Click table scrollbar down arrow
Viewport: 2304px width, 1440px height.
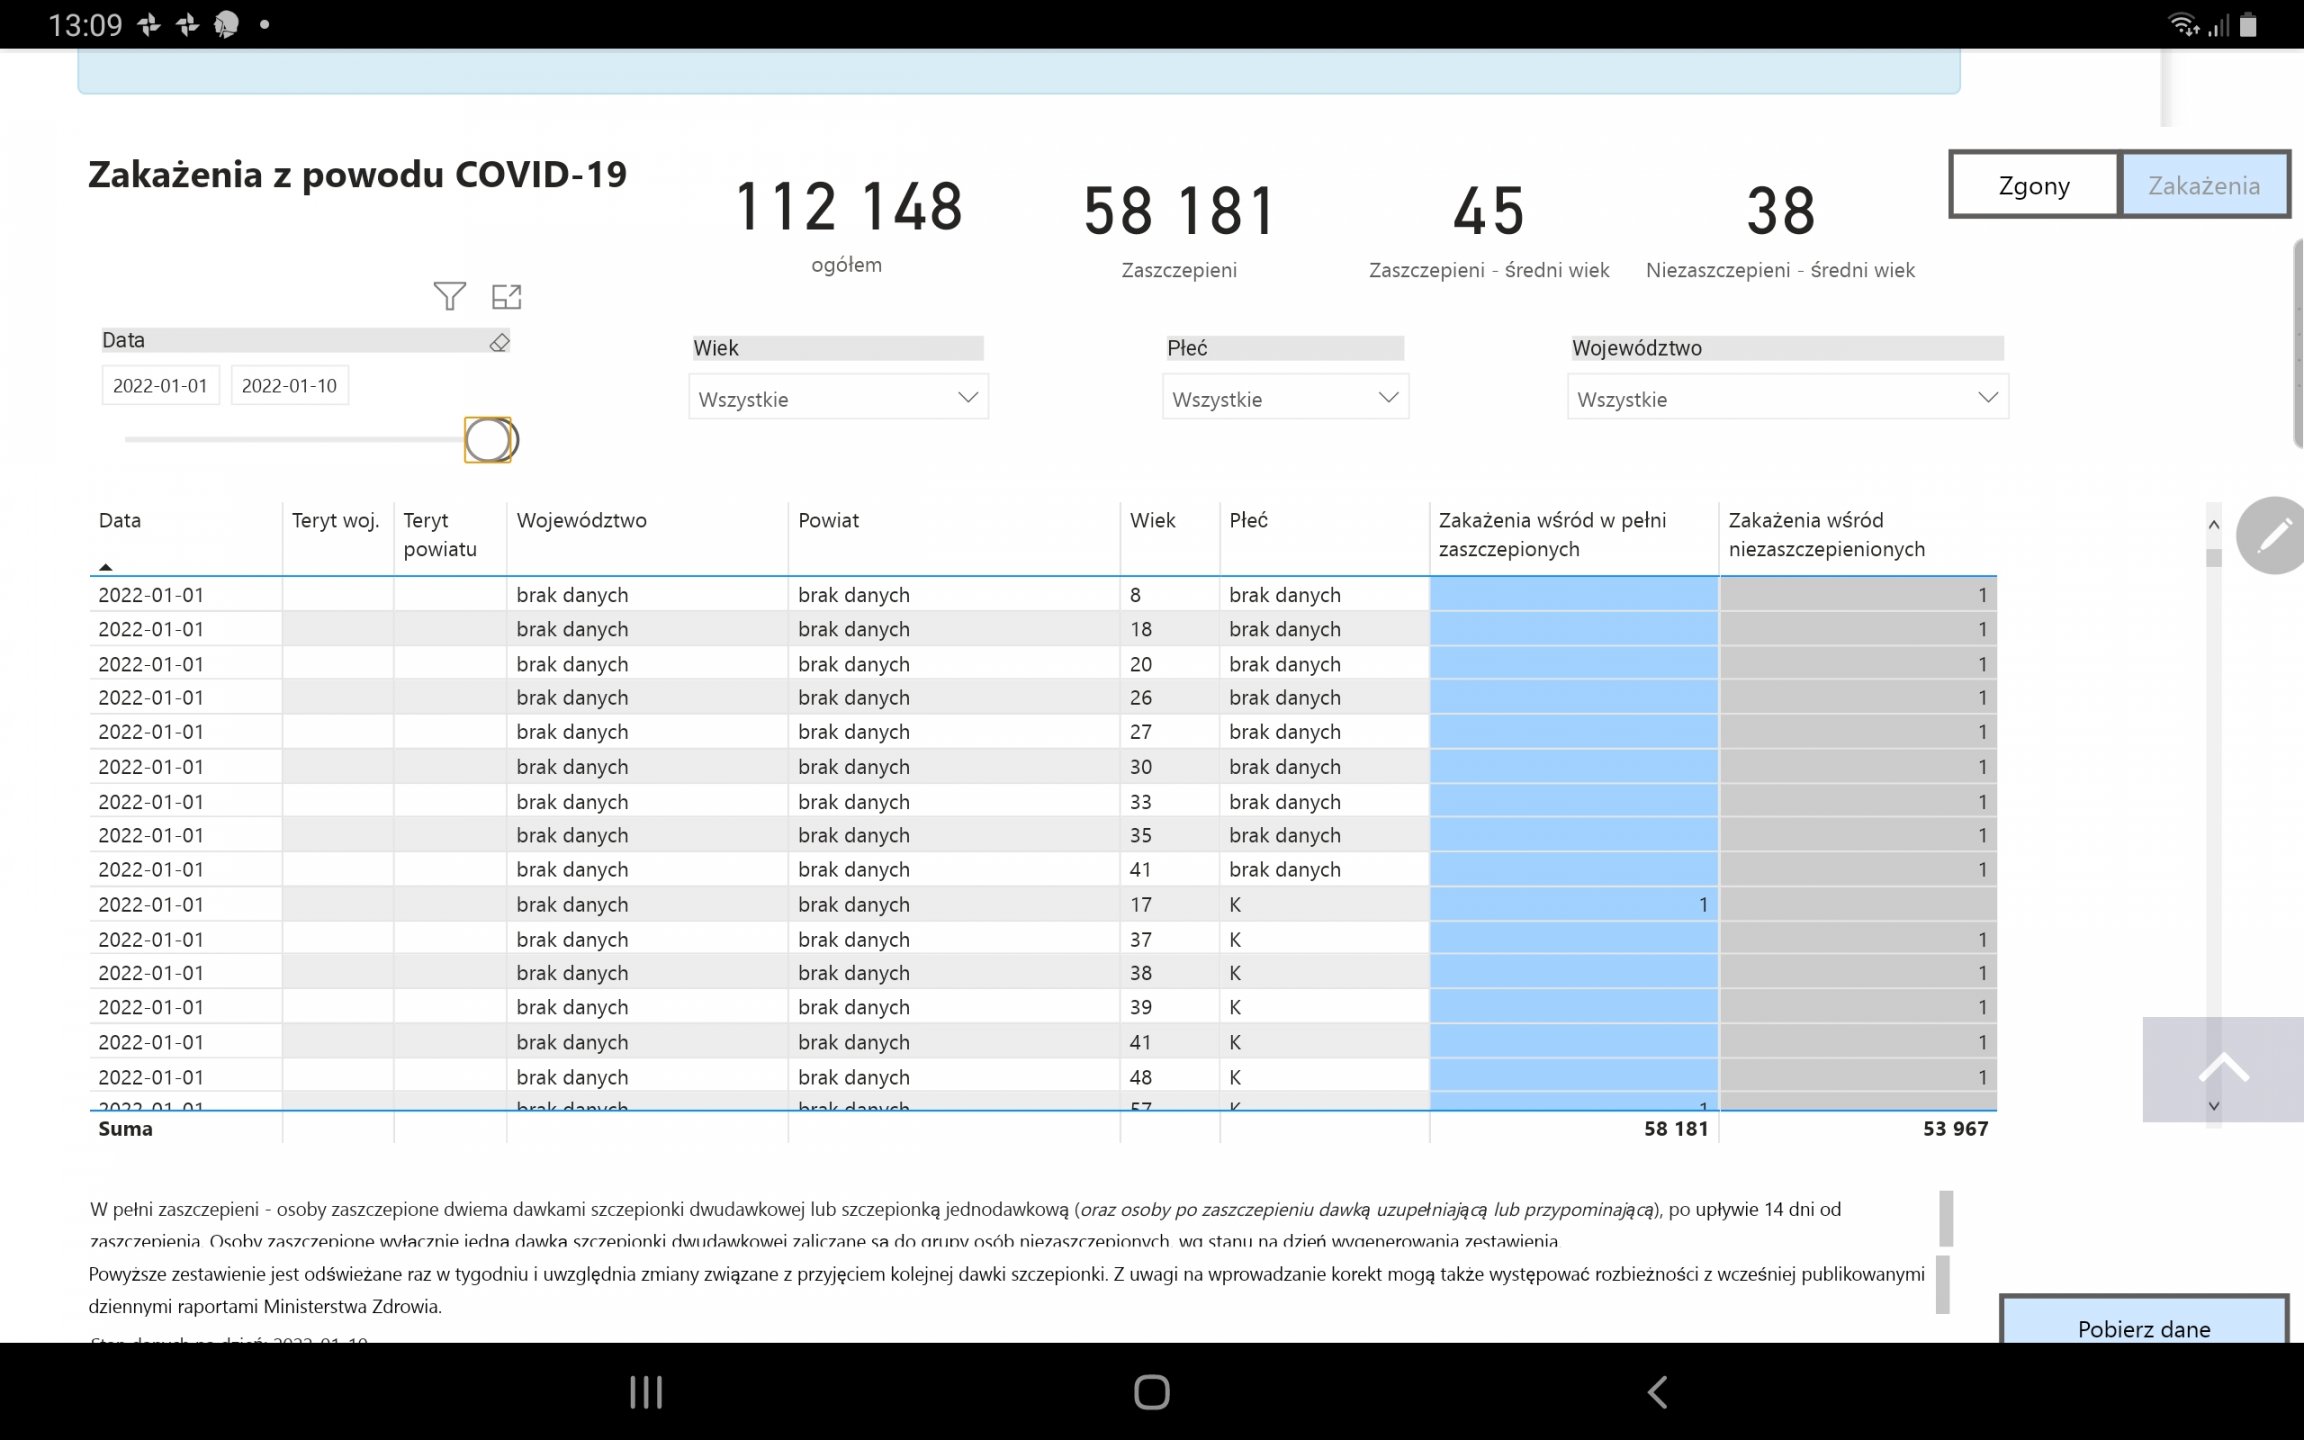click(2214, 1106)
